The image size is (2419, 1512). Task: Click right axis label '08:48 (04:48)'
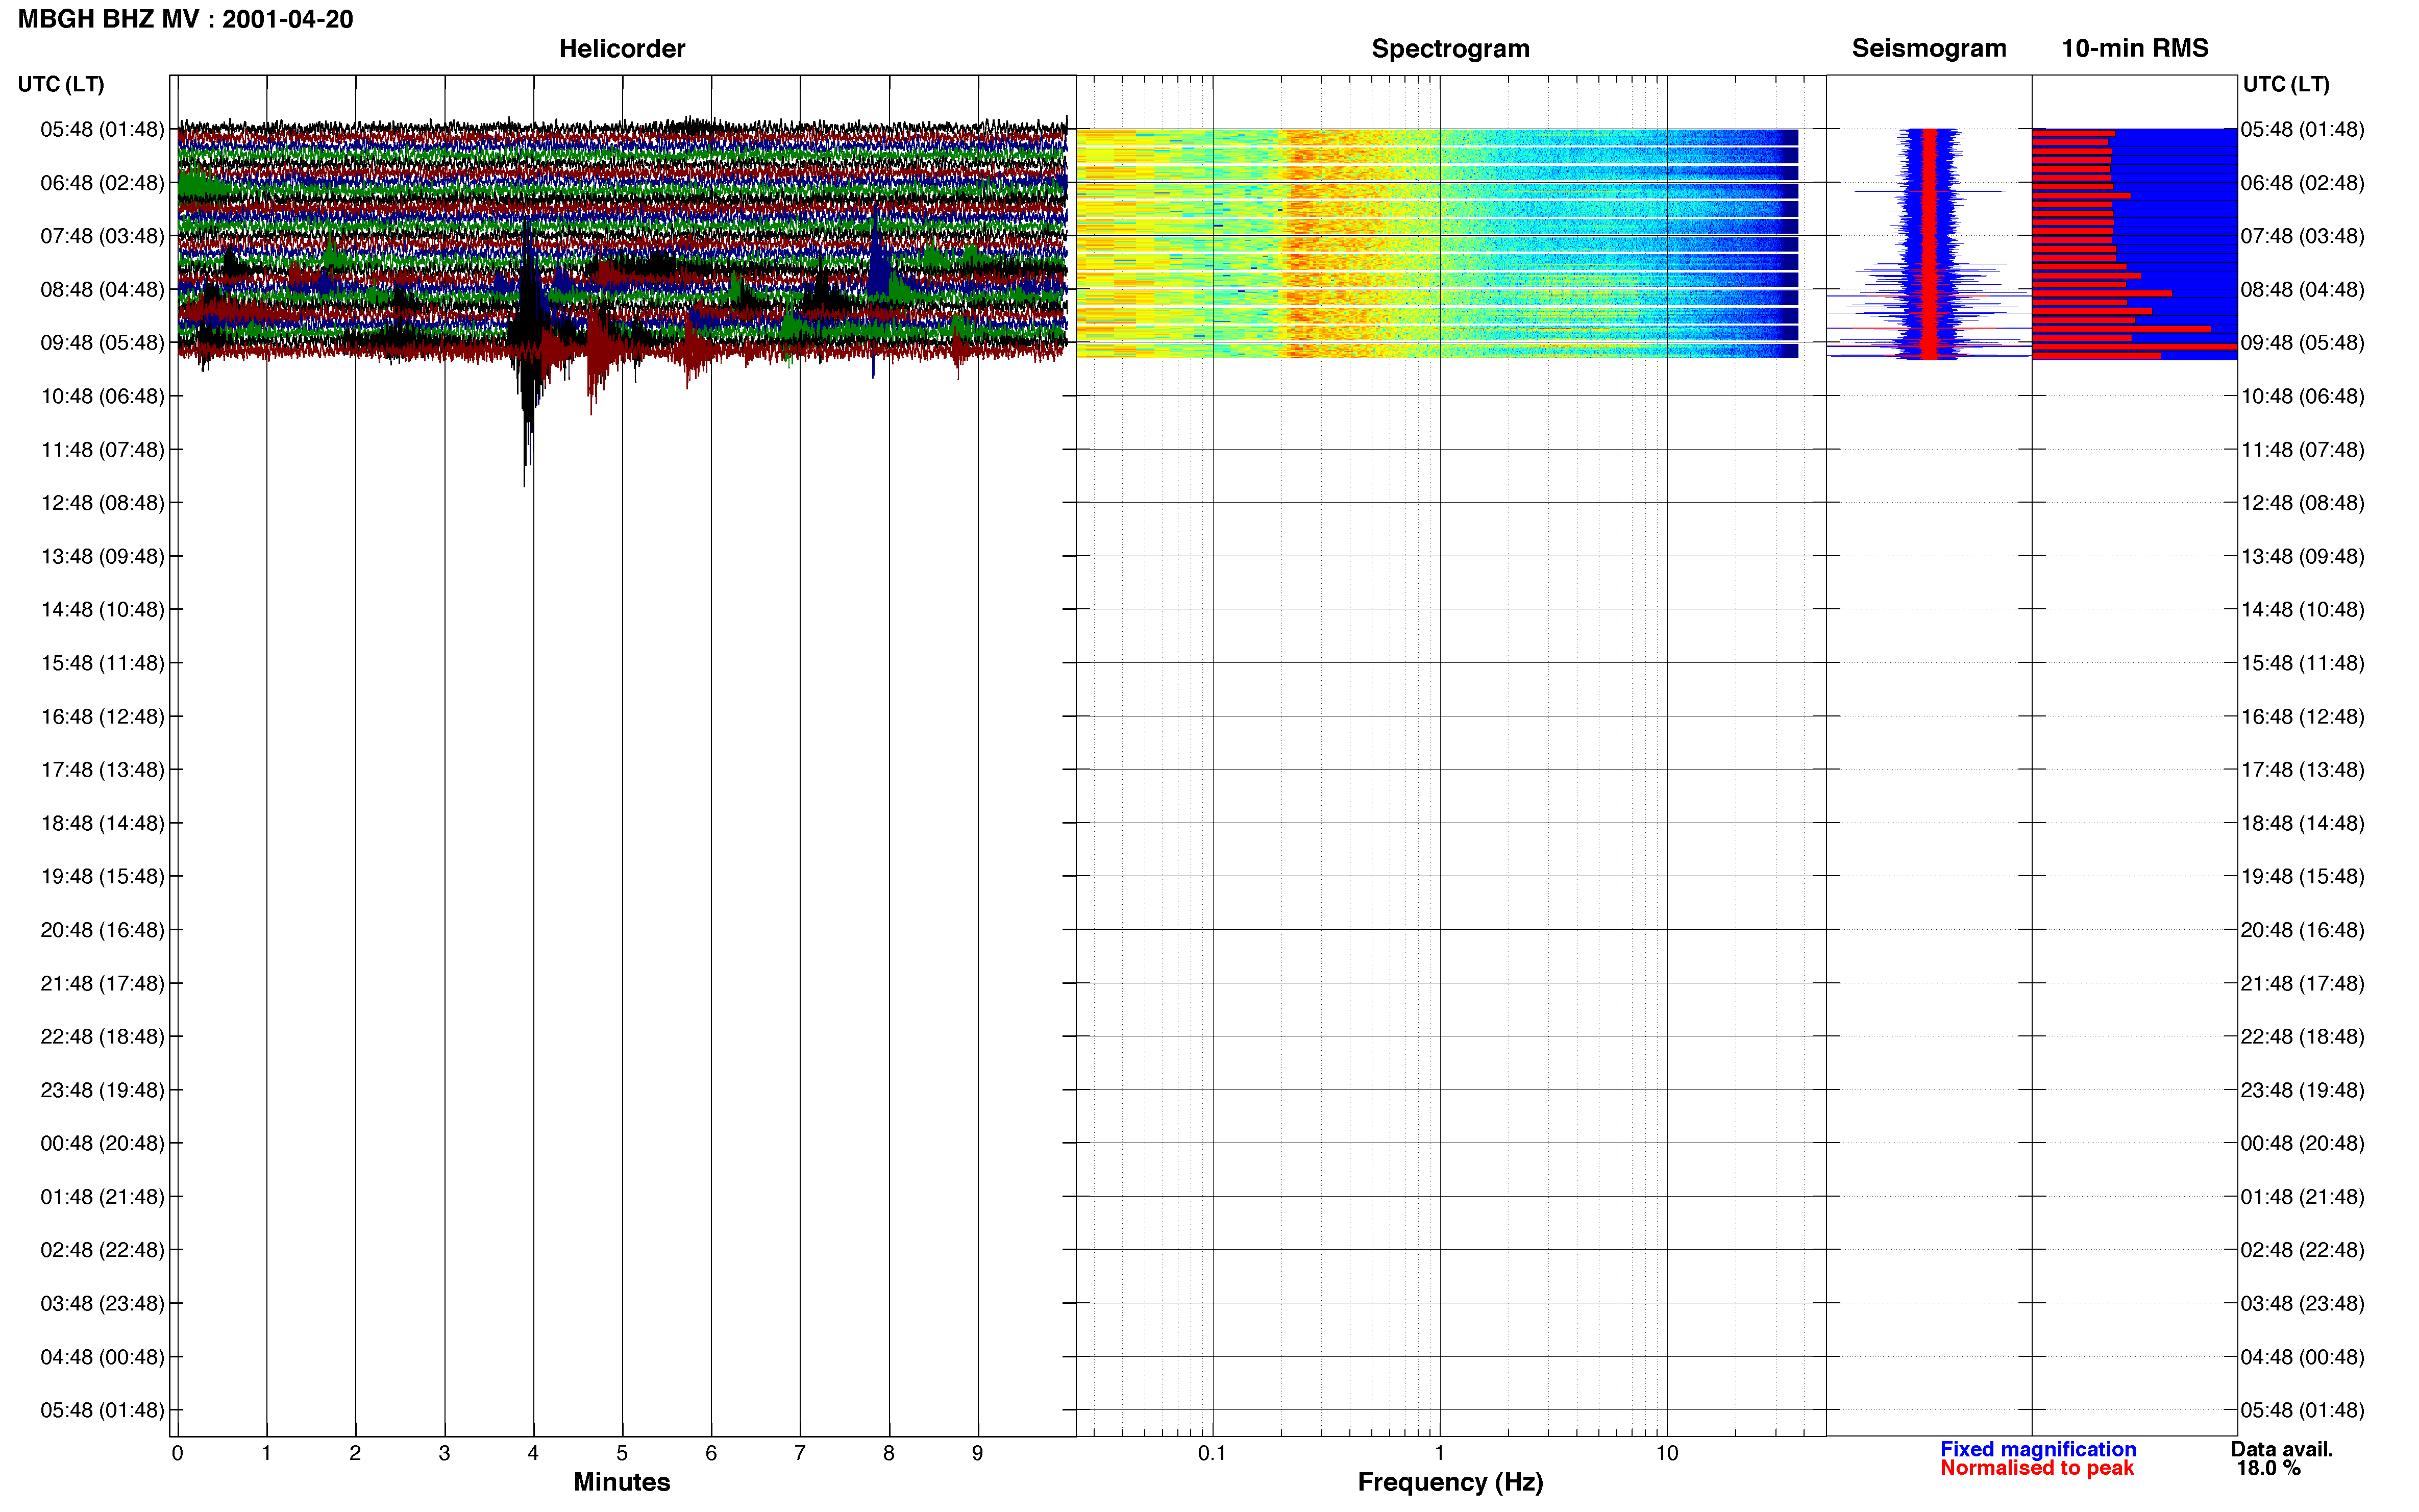(2303, 290)
